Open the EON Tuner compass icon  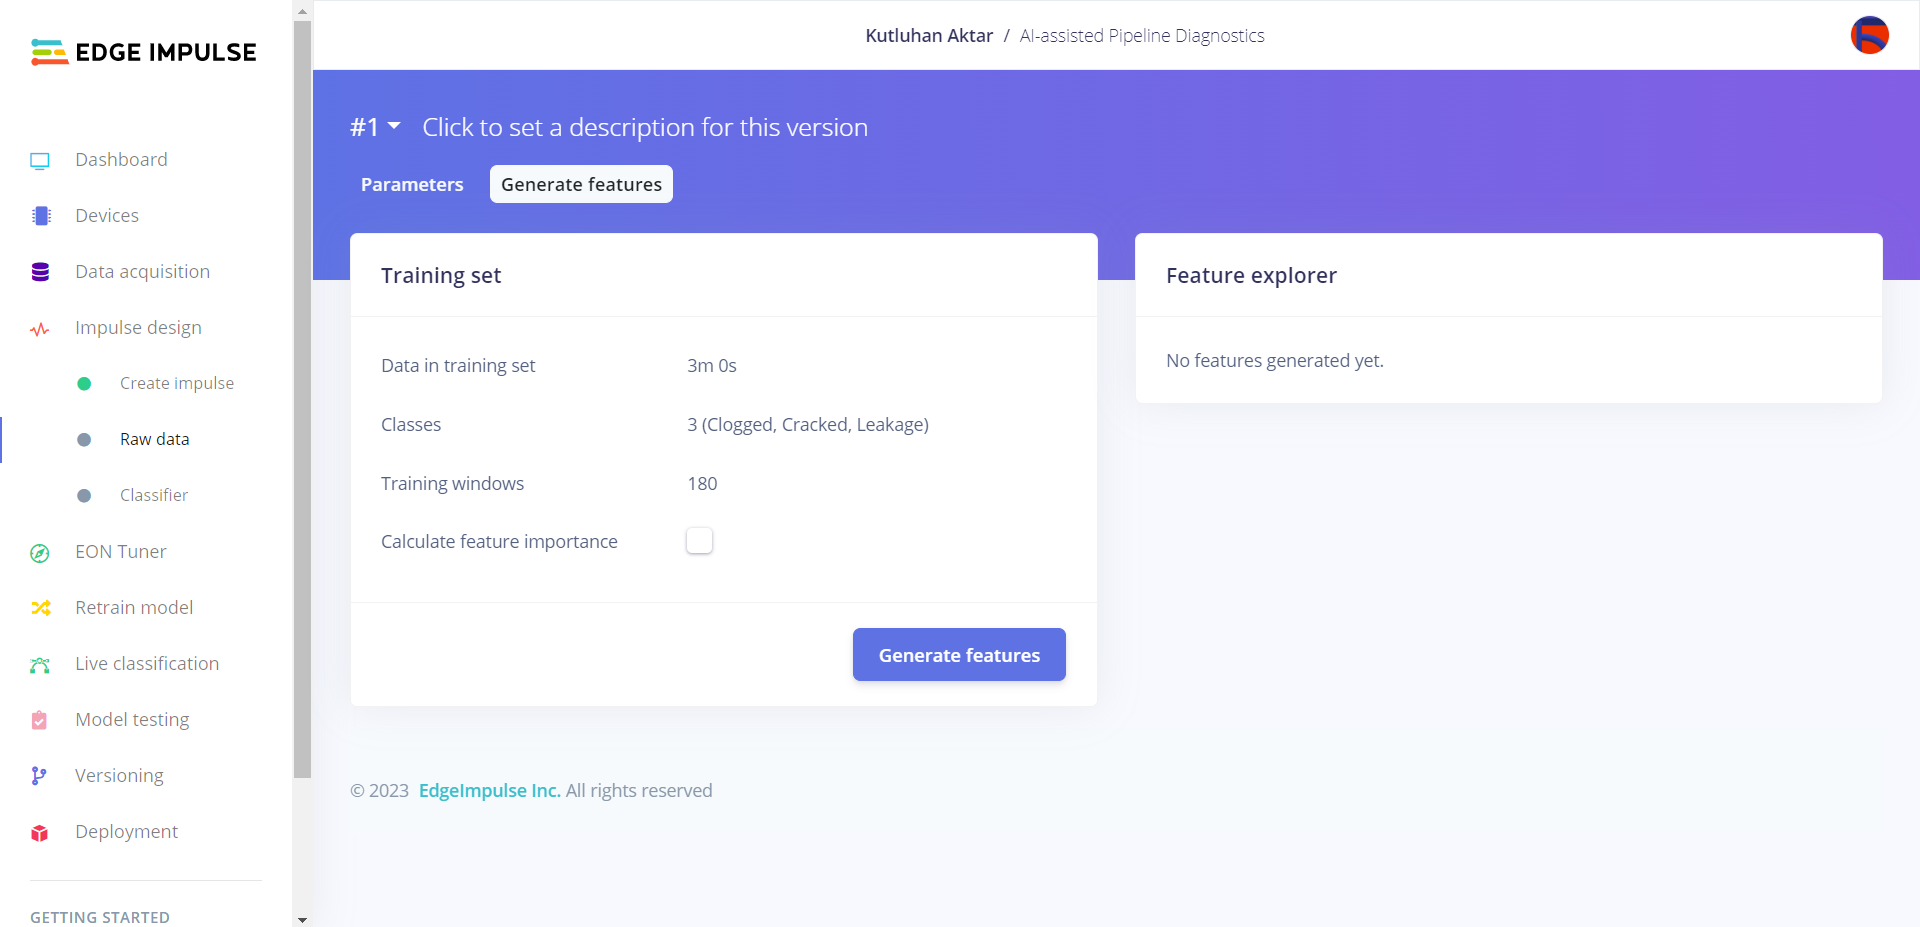[x=40, y=553]
